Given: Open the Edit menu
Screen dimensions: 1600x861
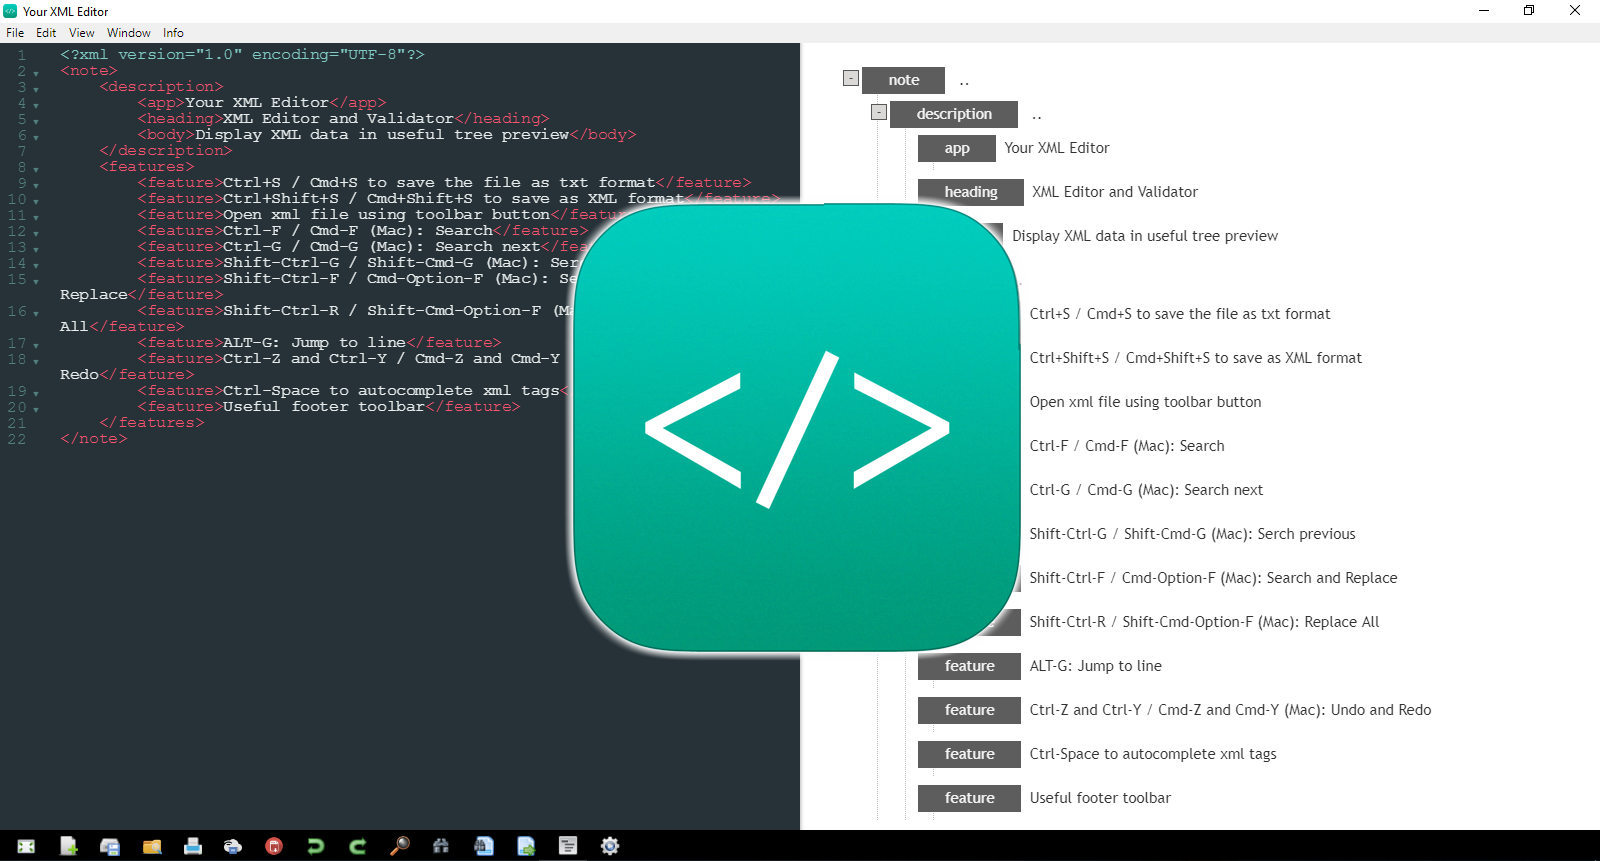Looking at the screenshot, I should [x=46, y=33].
